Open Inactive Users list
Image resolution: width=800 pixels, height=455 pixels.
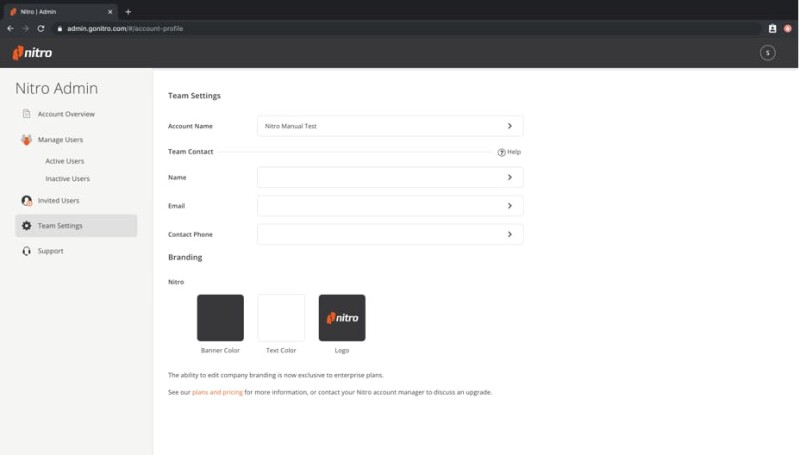pos(67,179)
